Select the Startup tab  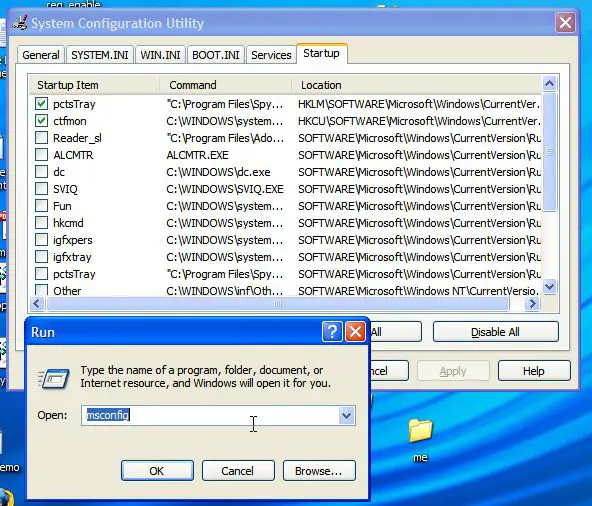pyautogui.click(x=321, y=53)
